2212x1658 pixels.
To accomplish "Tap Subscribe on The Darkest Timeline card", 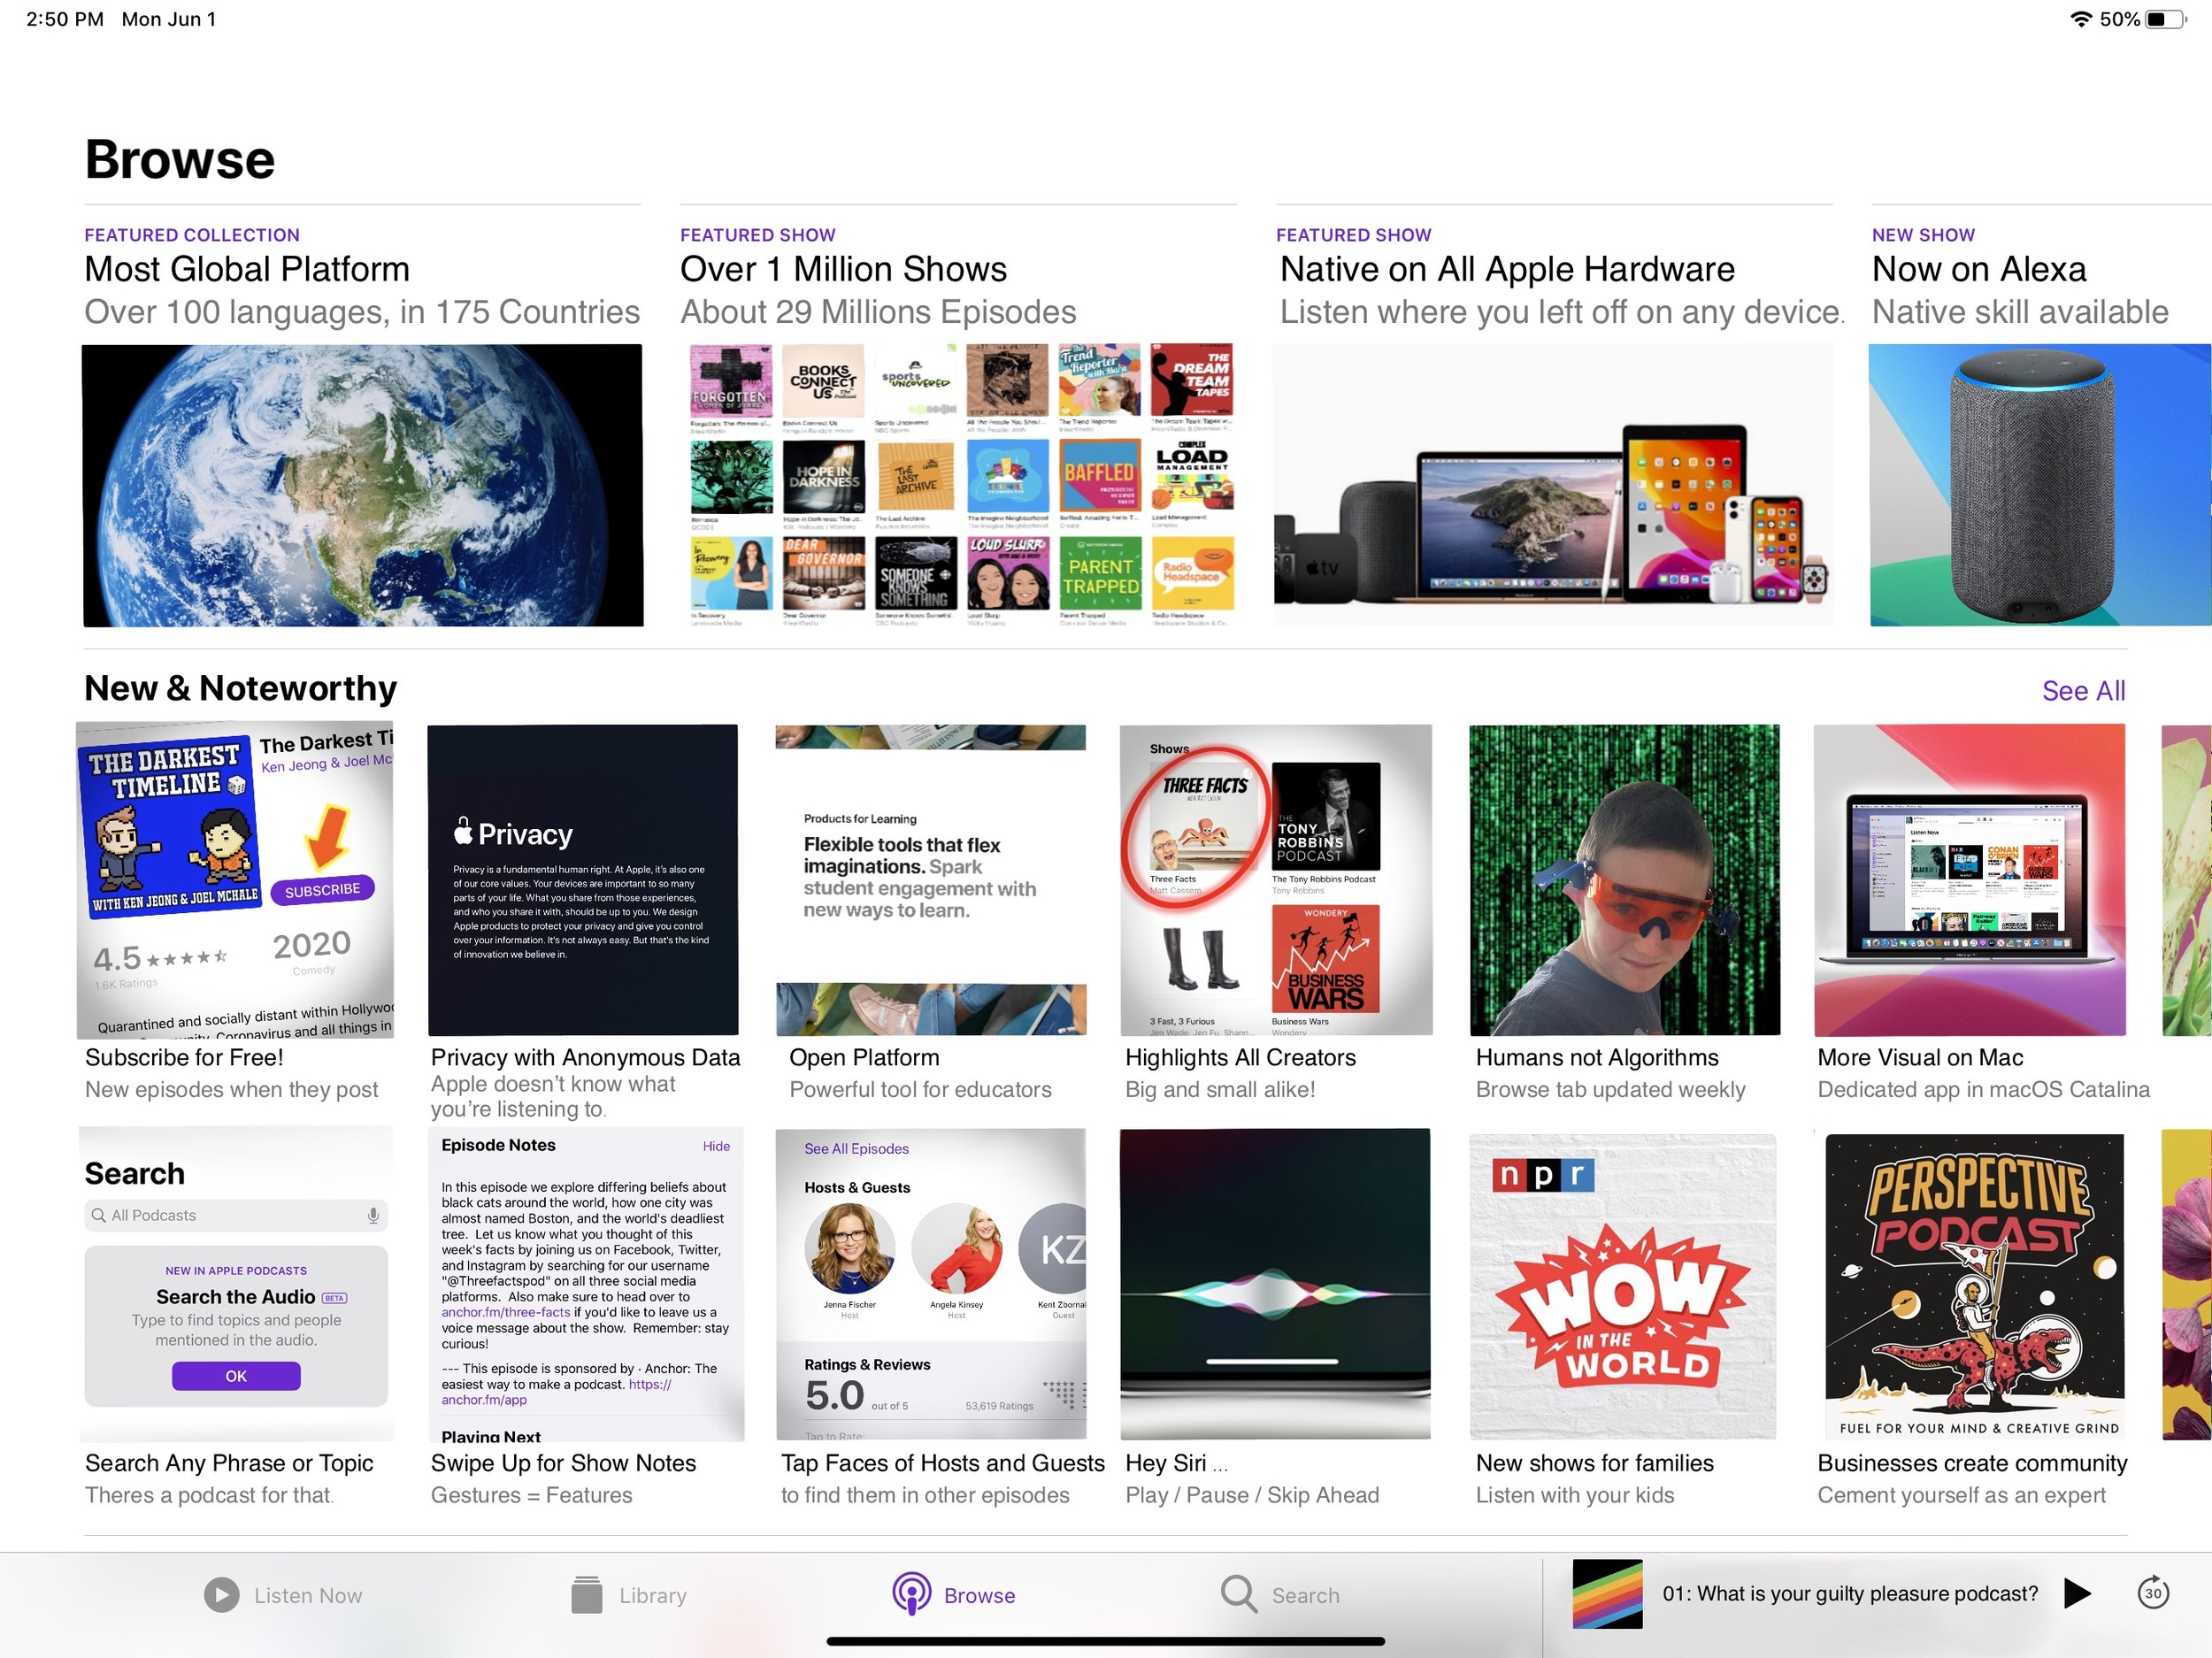I will [x=321, y=889].
